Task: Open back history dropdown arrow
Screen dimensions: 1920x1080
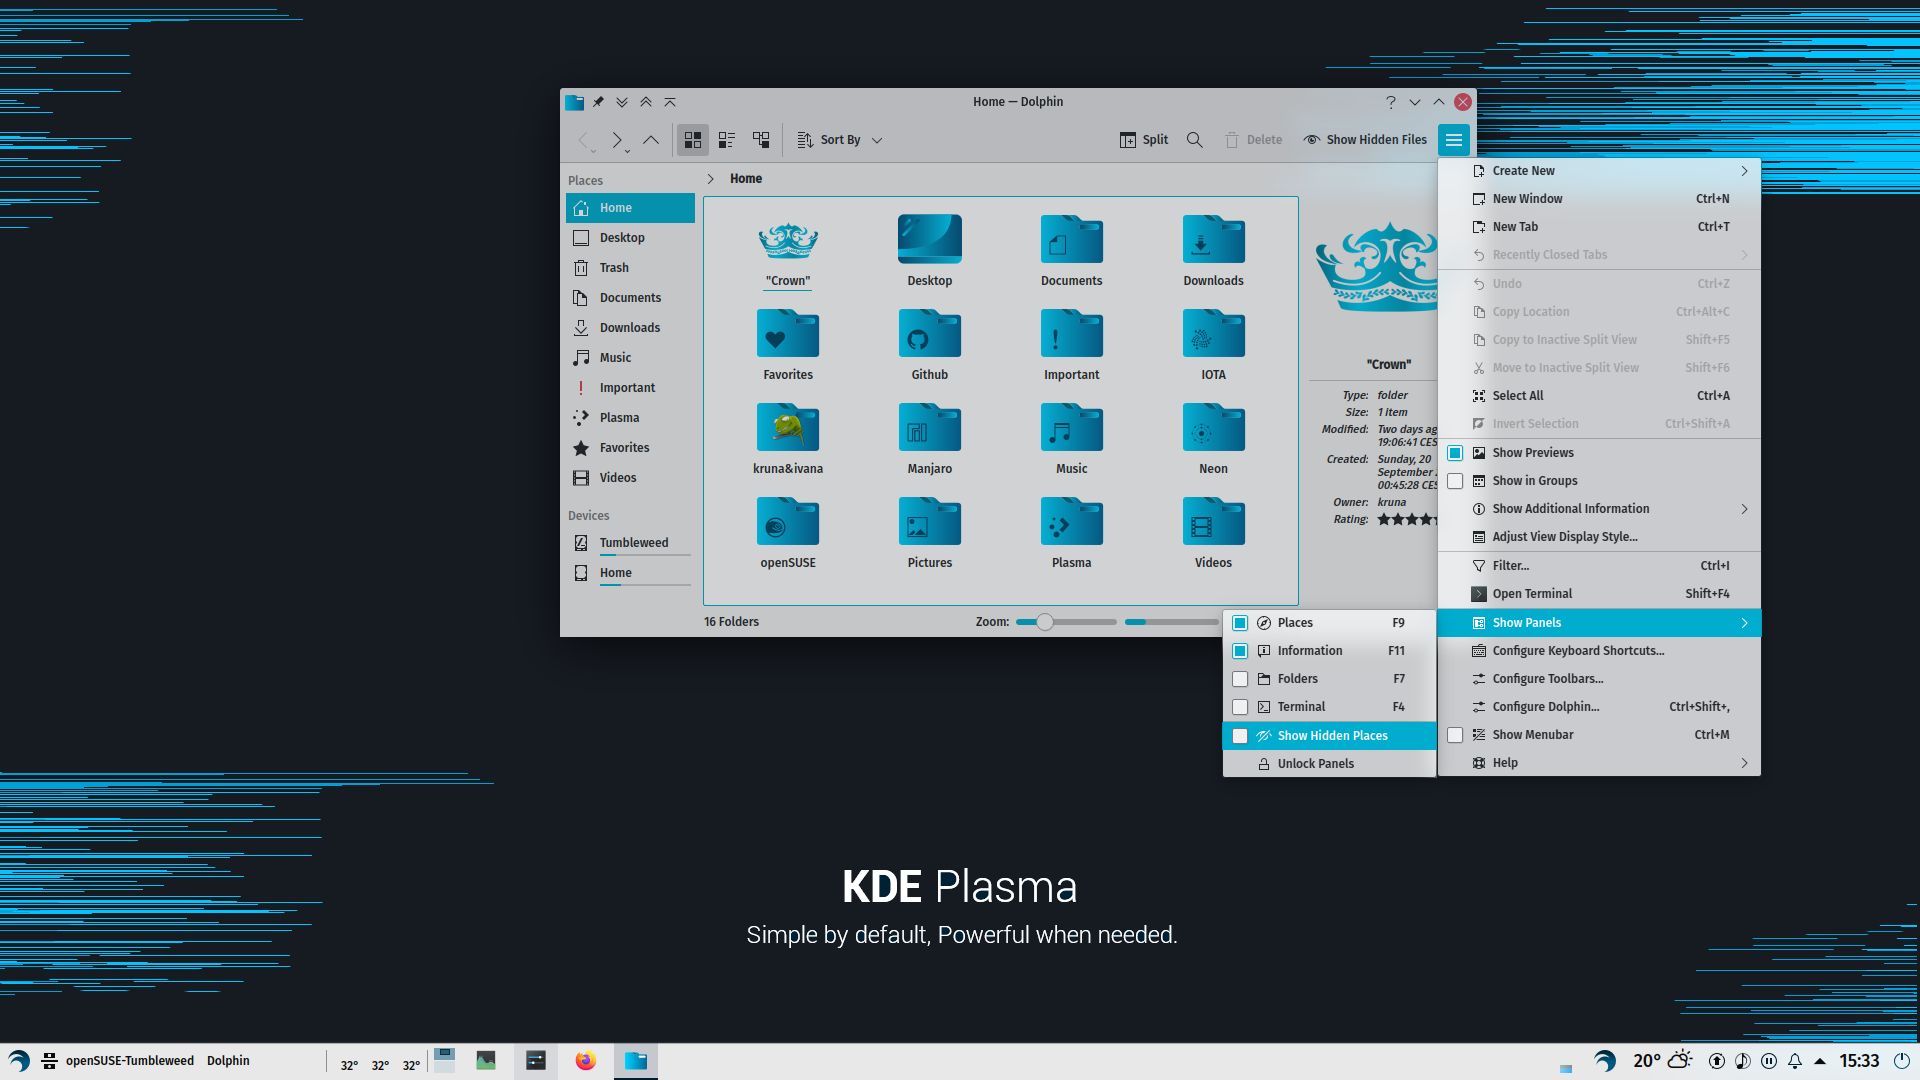Action: pos(593,151)
